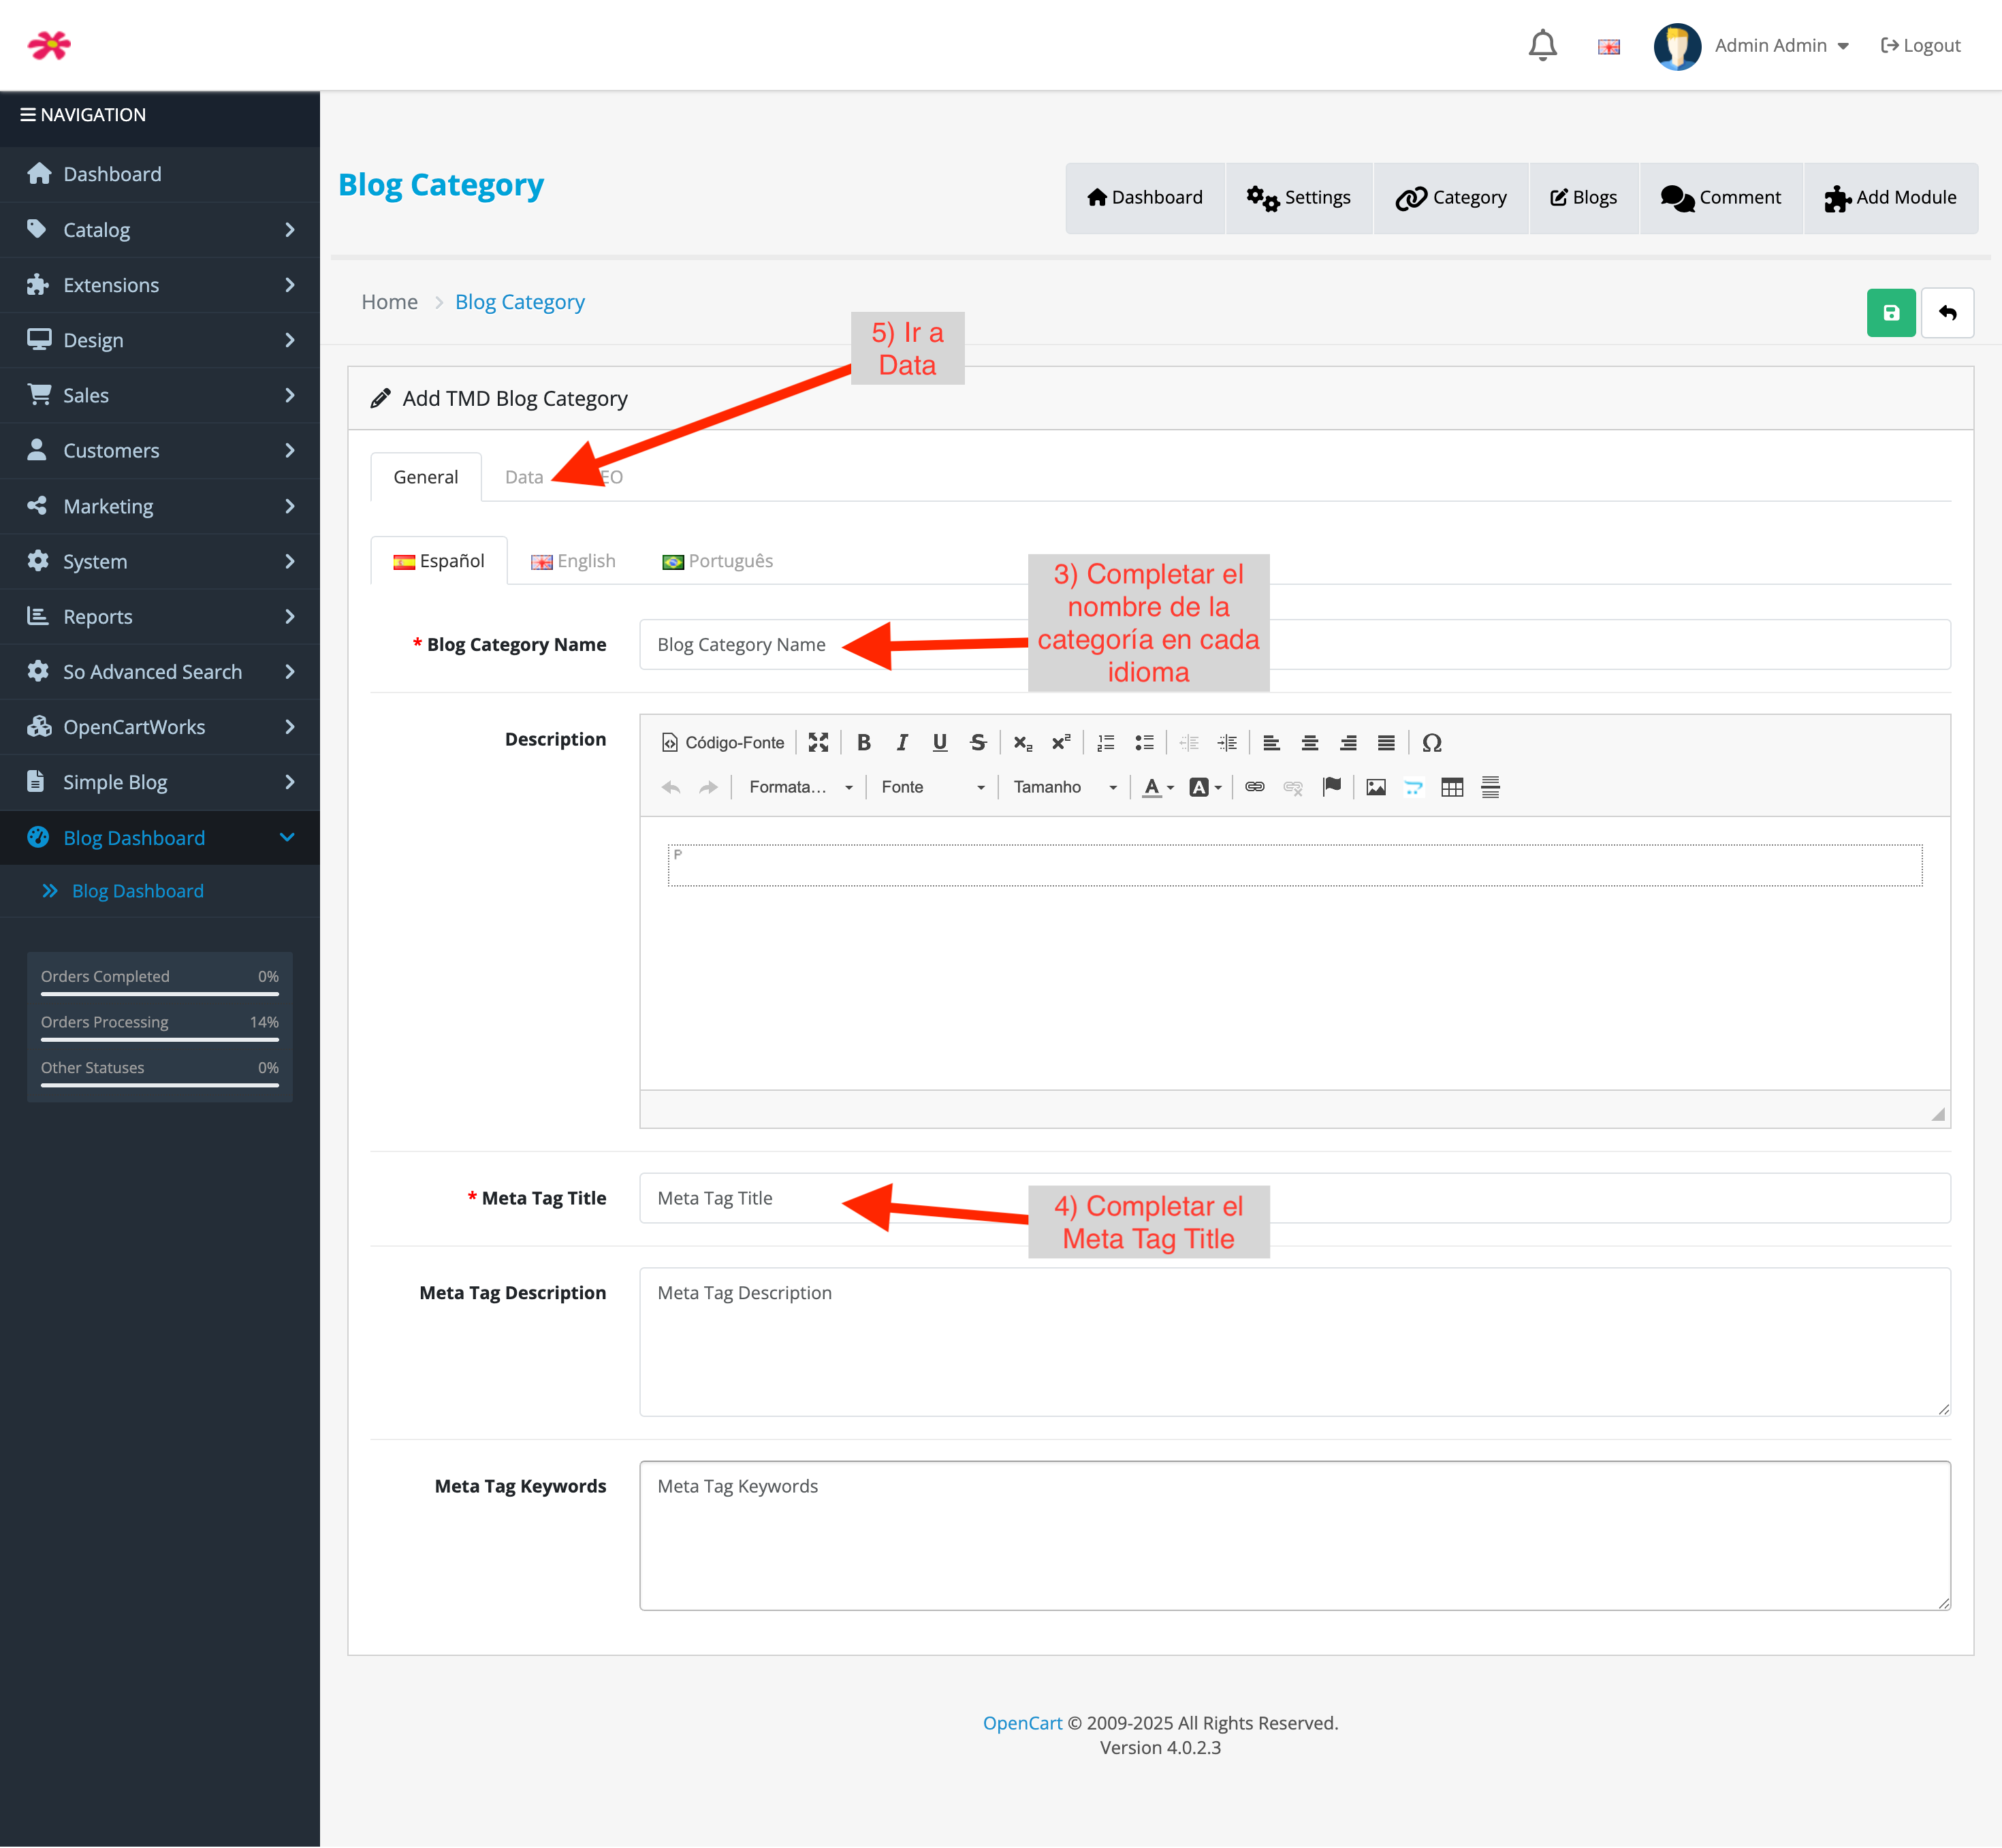
Task: Switch to the English language tab
Action: pyautogui.click(x=573, y=561)
